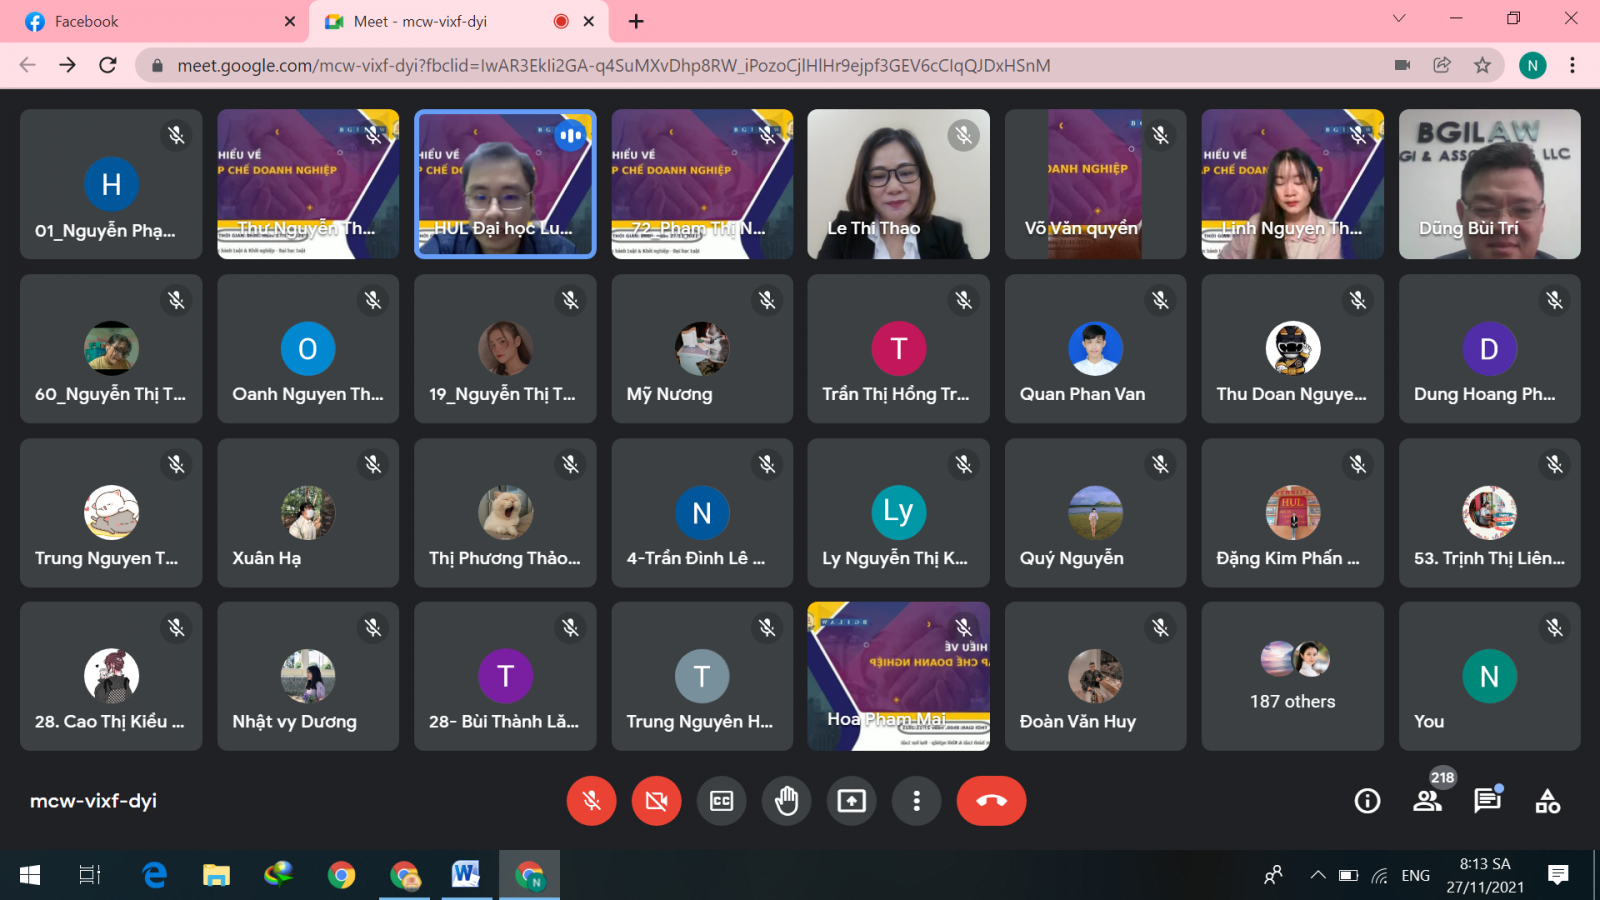
Task: Toggle camera on in call controls
Action: coord(656,801)
